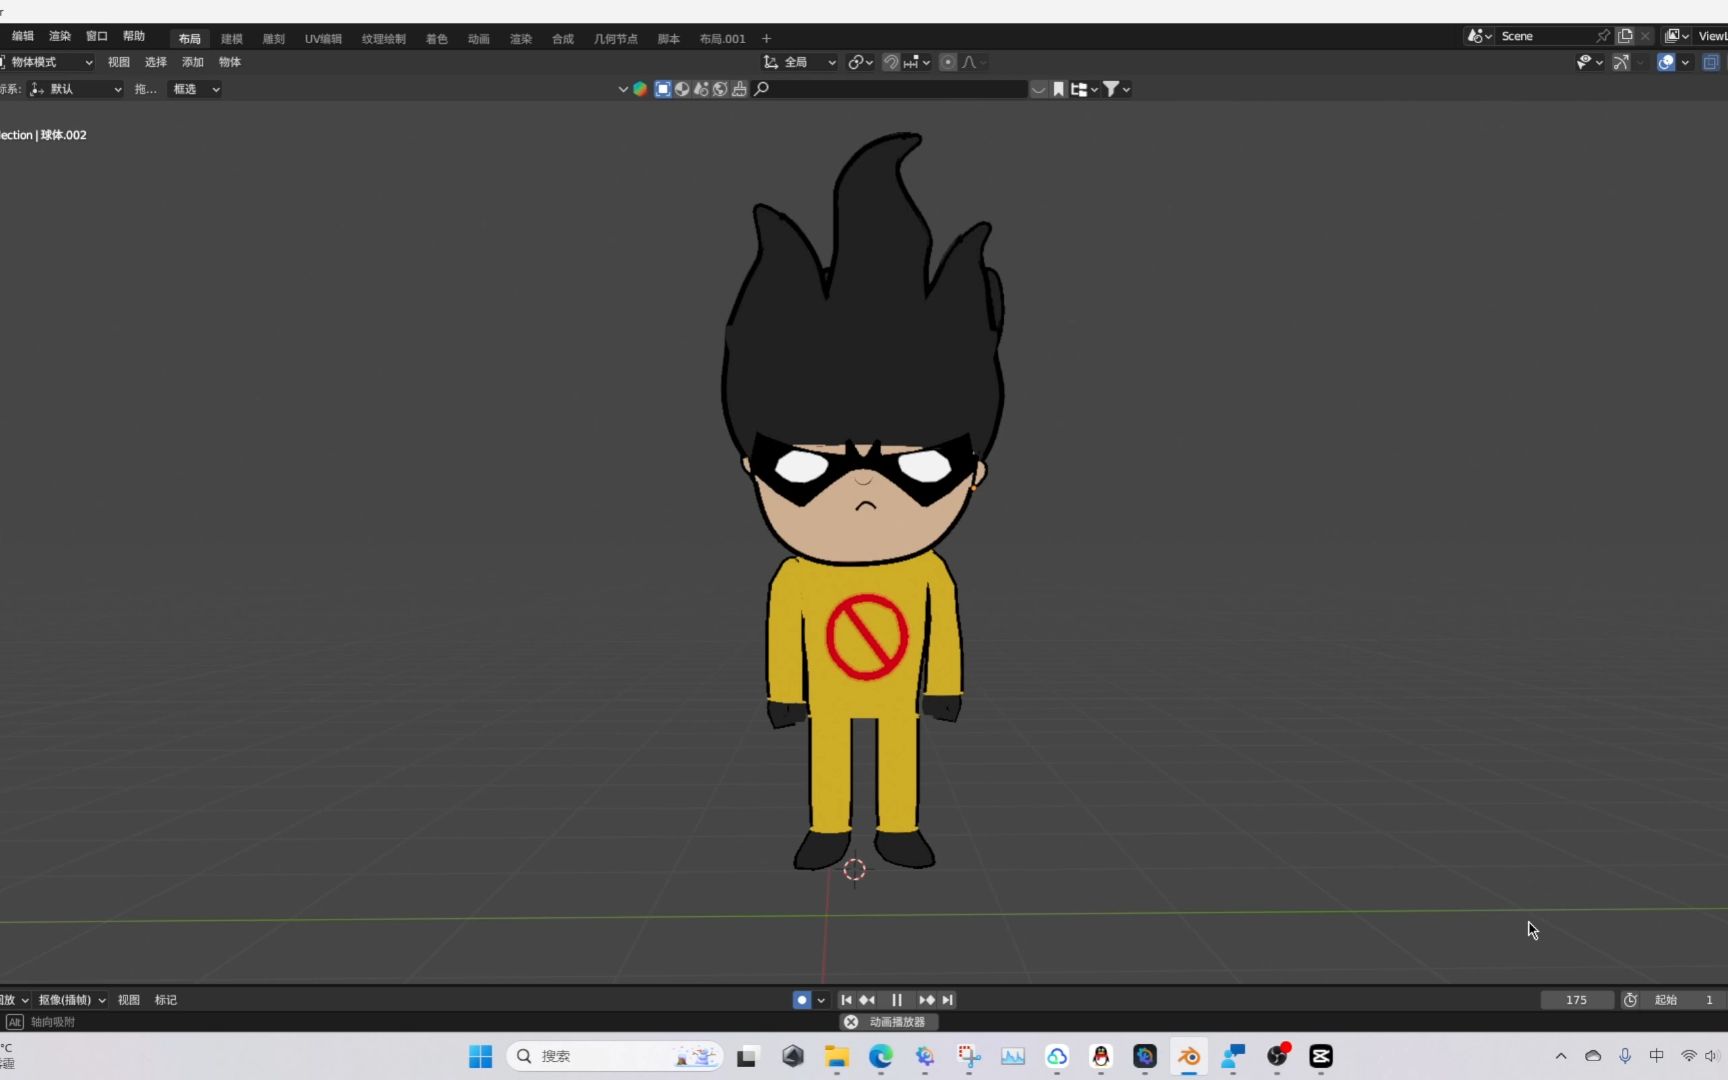Open the hierarchy display dropdown
The height and width of the screenshot is (1080, 1728).
[1084, 89]
